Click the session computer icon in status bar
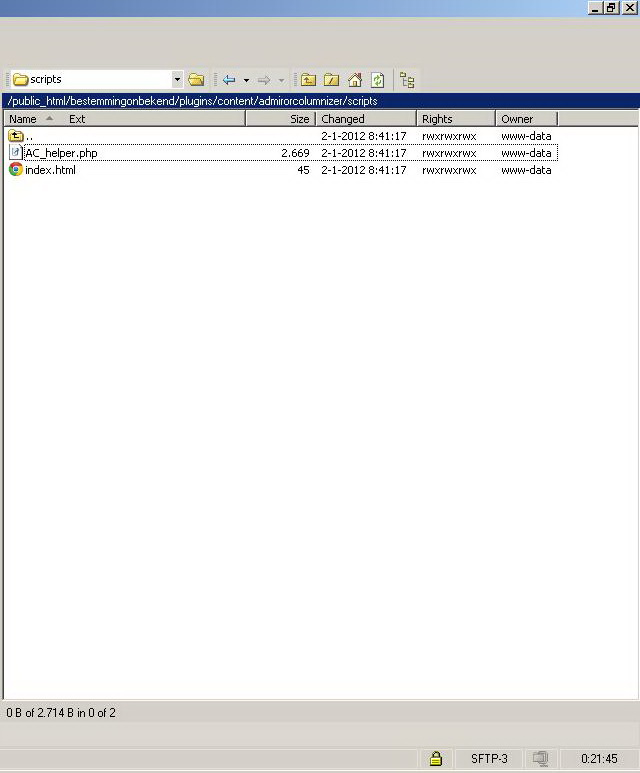The width and height of the screenshot is (640, 773). tap(540, 758)
